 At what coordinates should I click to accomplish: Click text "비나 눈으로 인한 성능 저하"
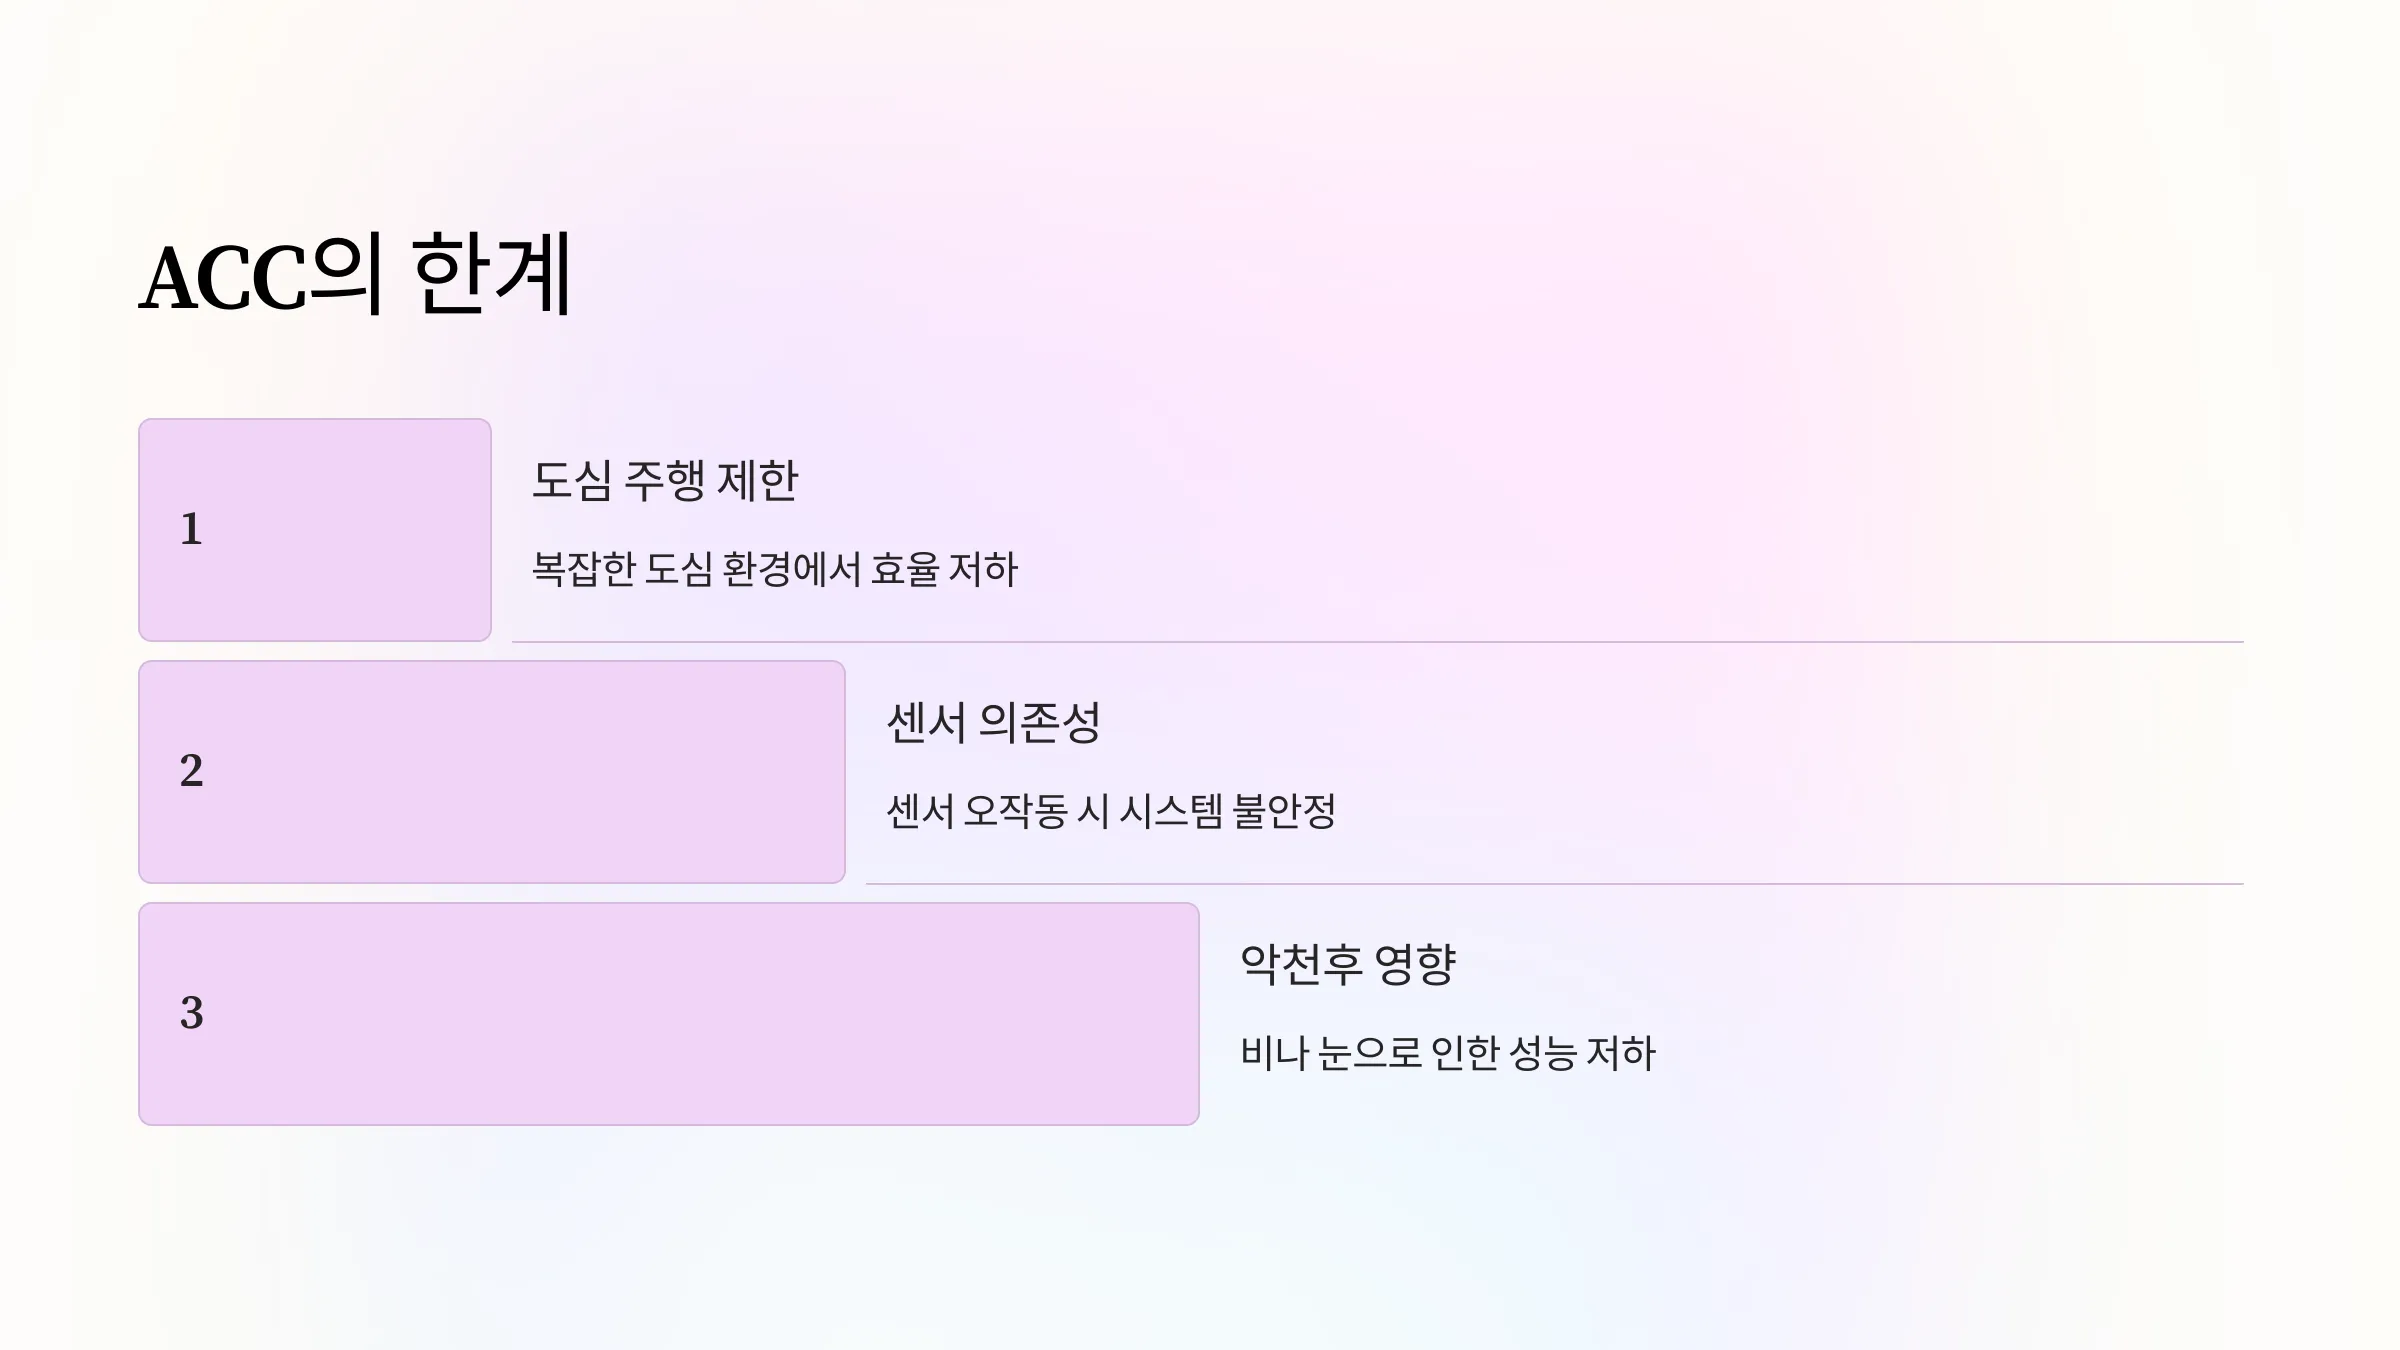1448,1053
